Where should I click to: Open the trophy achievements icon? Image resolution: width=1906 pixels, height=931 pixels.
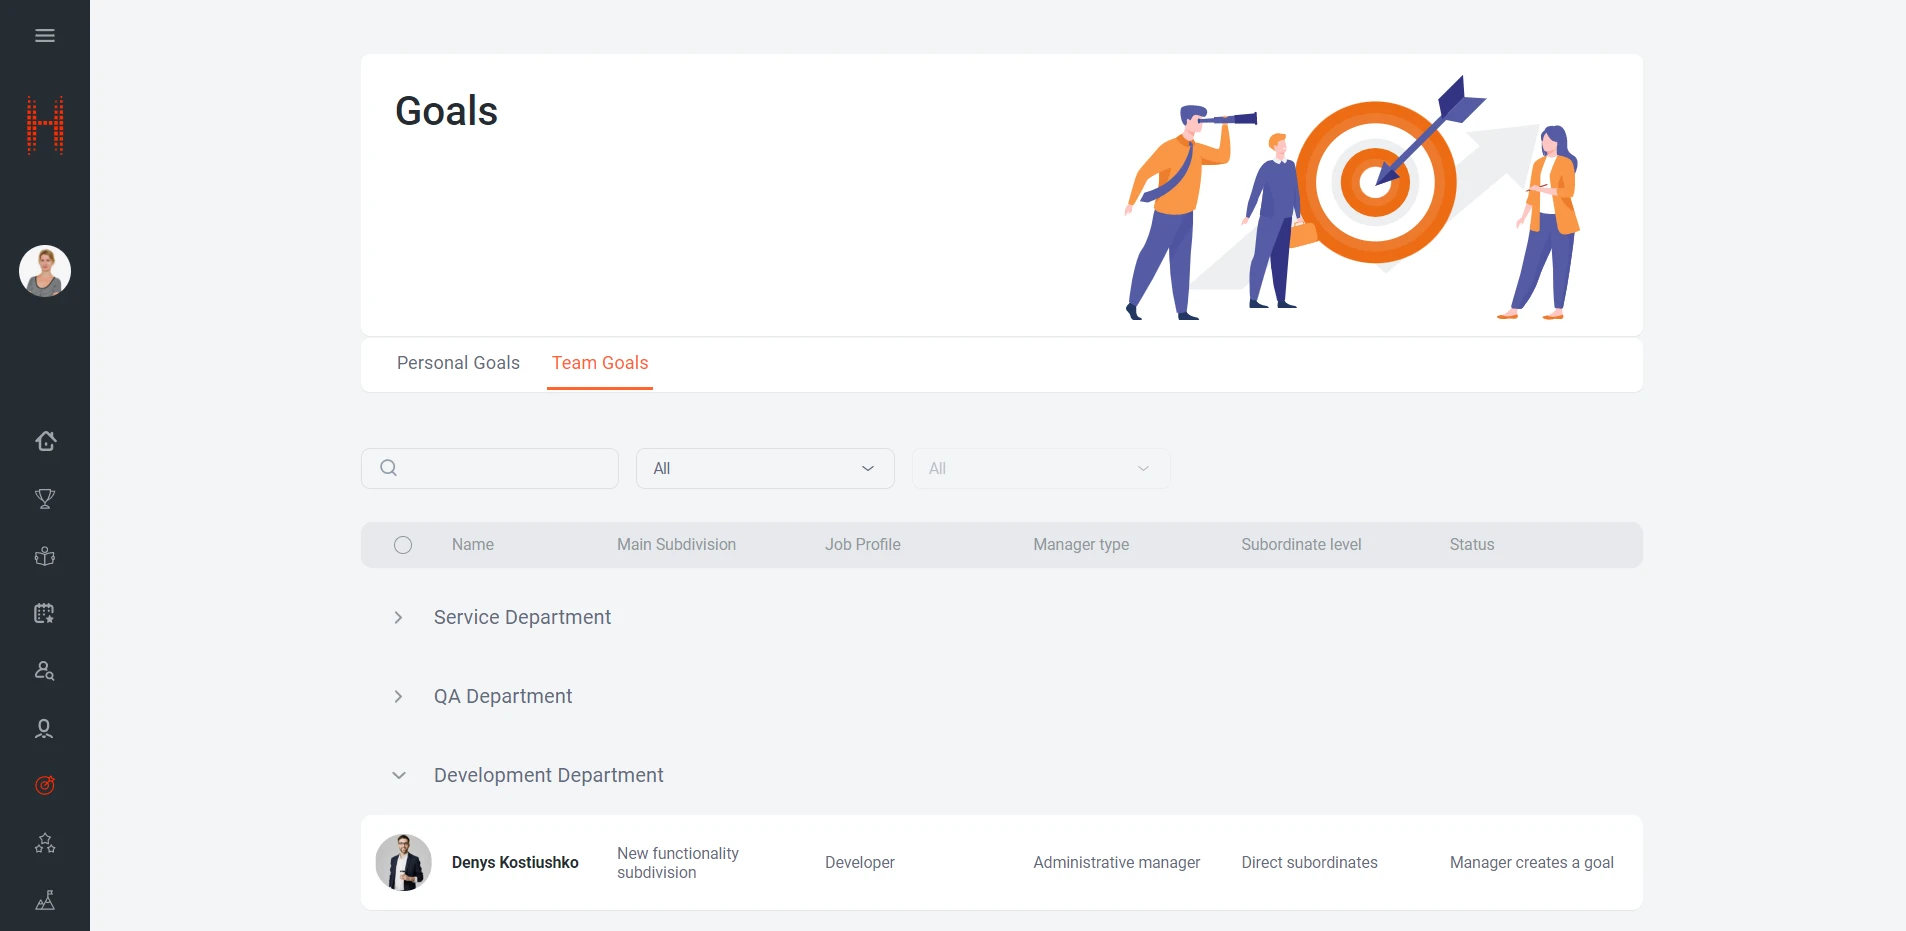(45, 499)
